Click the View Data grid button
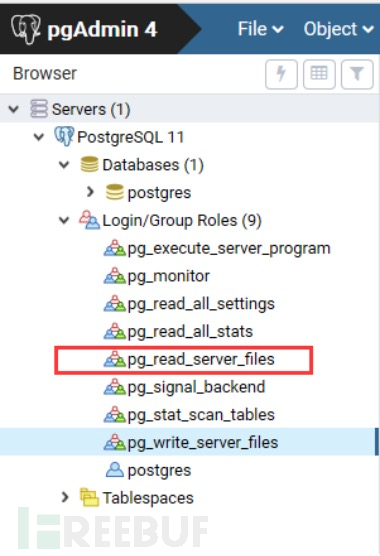Image resolution: width=380 pixels, height=556 pixels. [319, 74]
